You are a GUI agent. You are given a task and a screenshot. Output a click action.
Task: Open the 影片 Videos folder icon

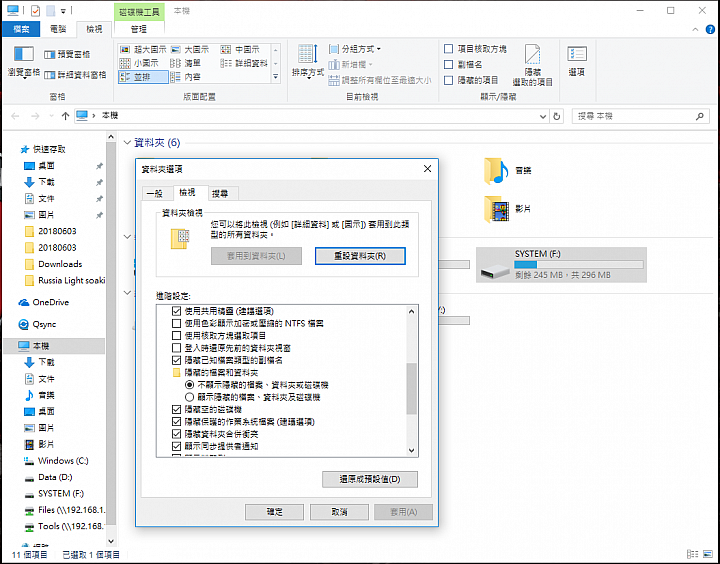(496, 209)
